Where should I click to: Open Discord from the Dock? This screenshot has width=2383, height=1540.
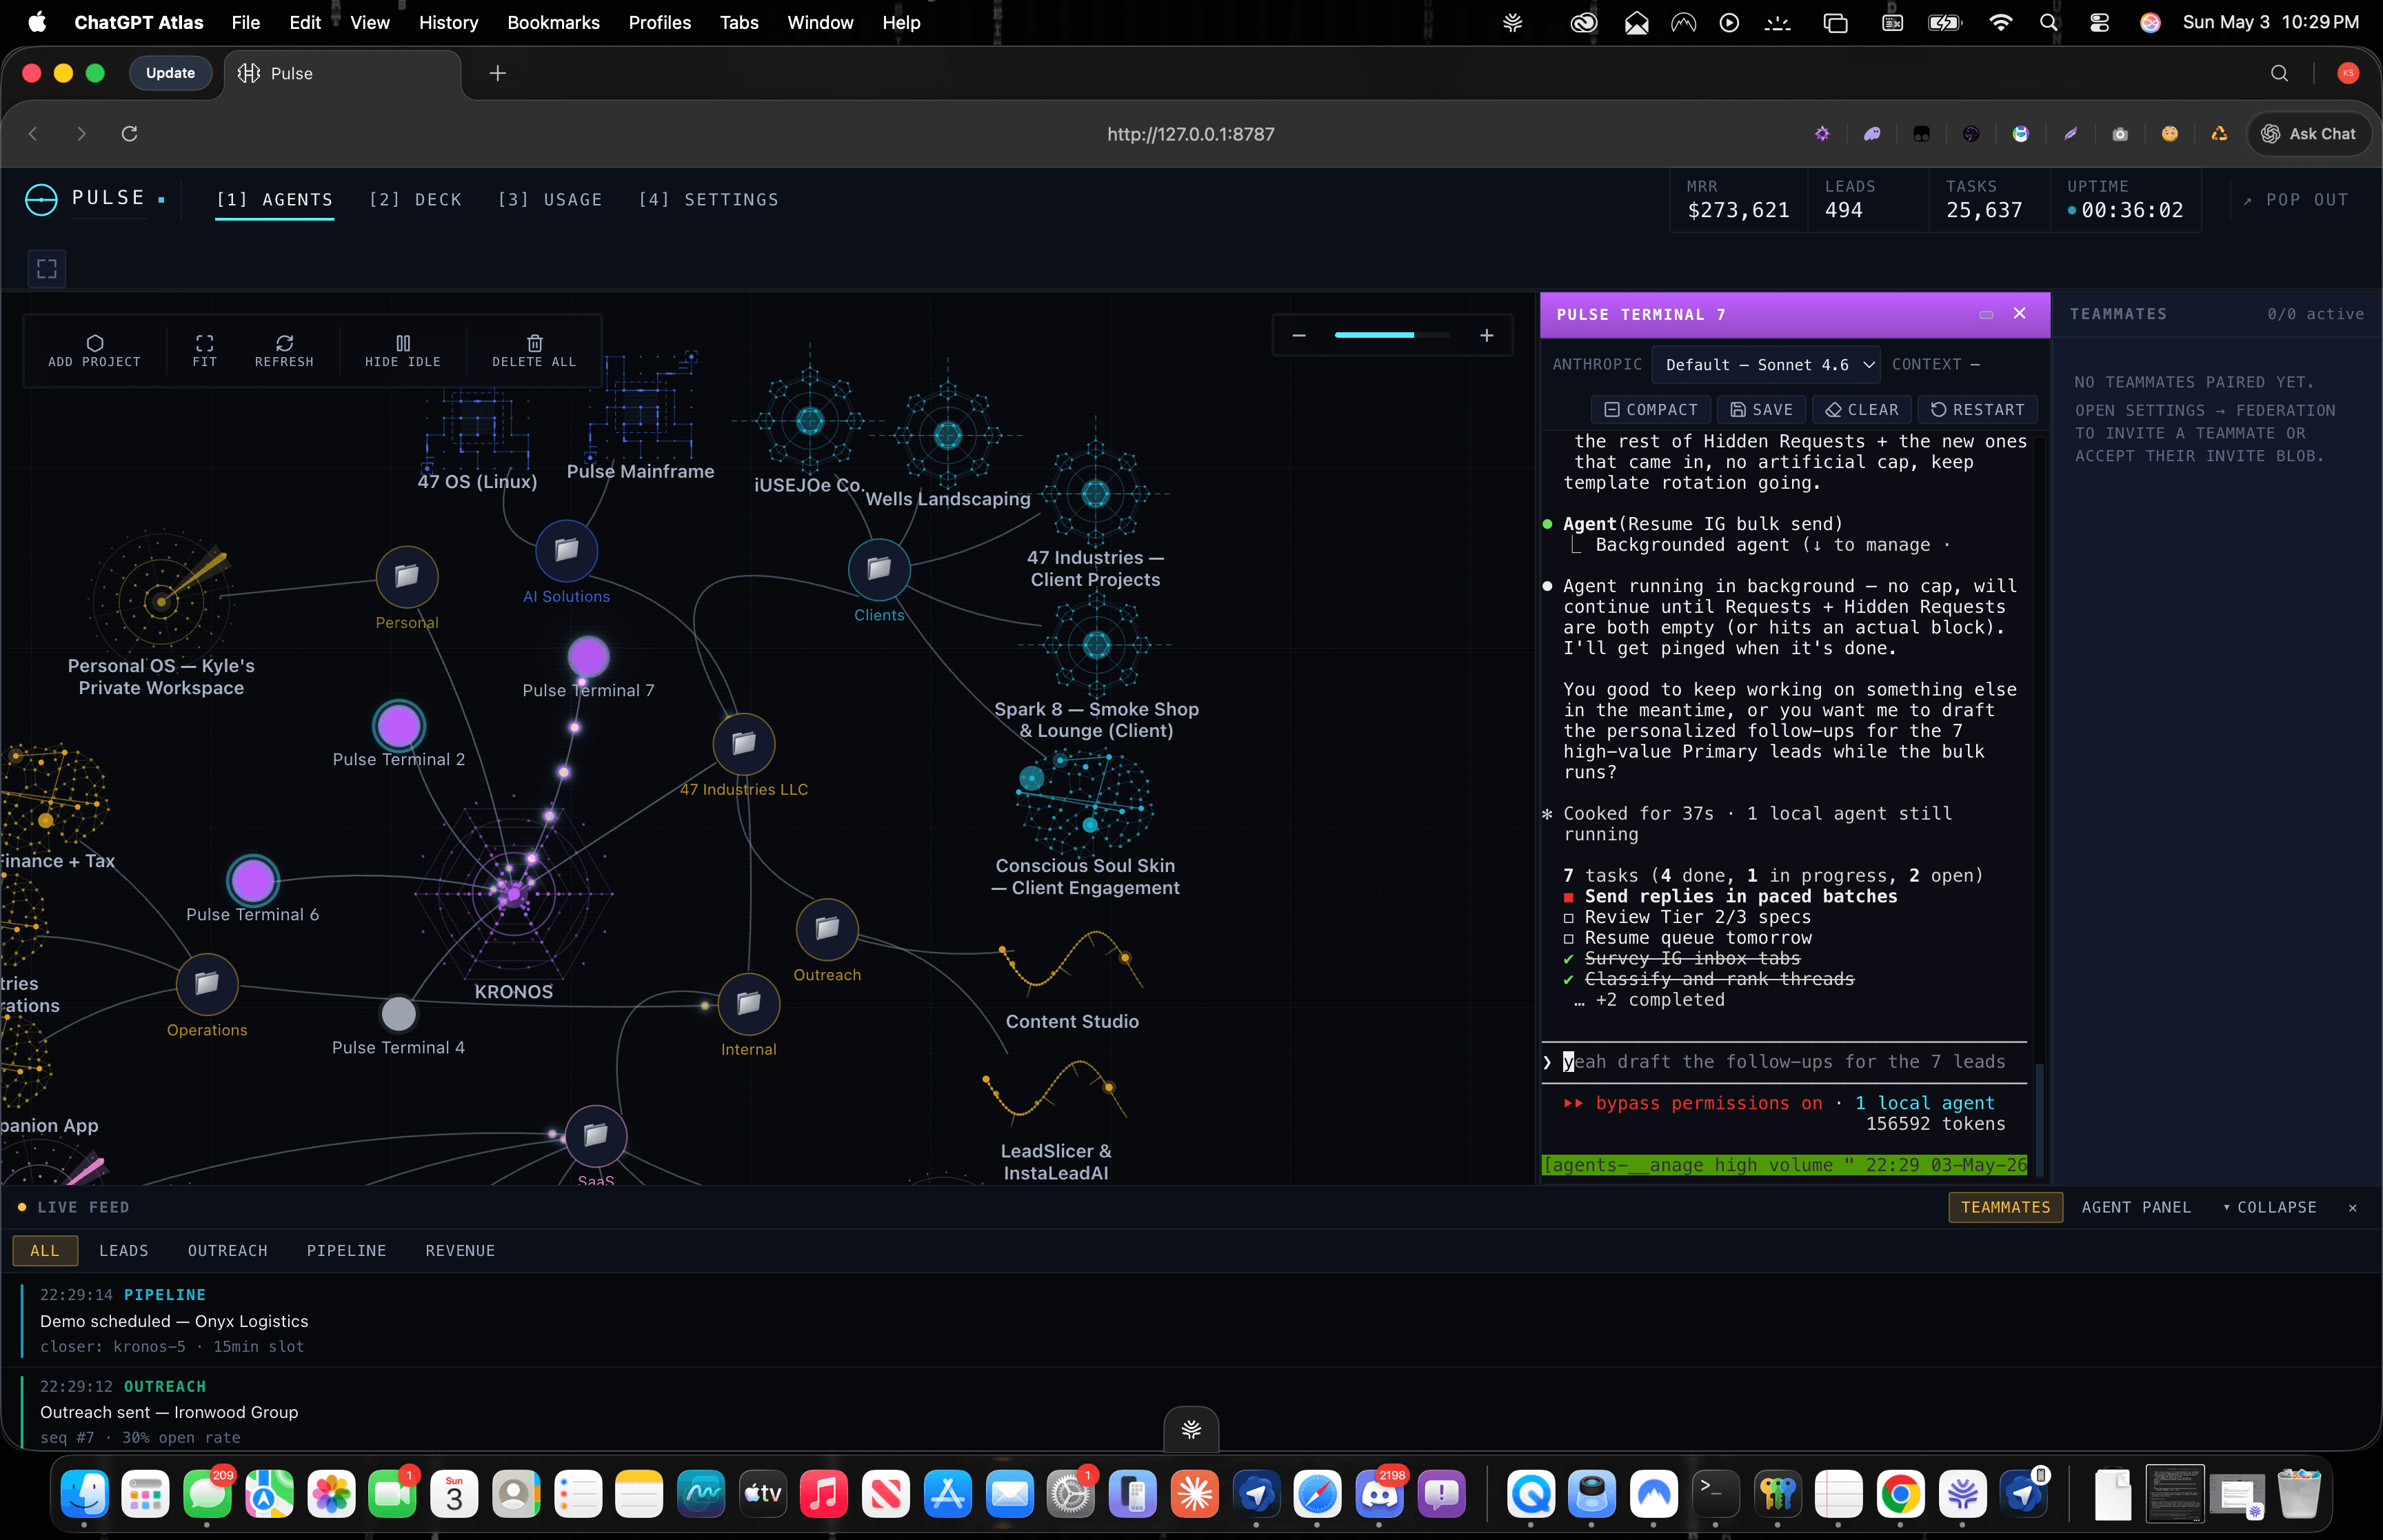click(x=1379, y=1494)
